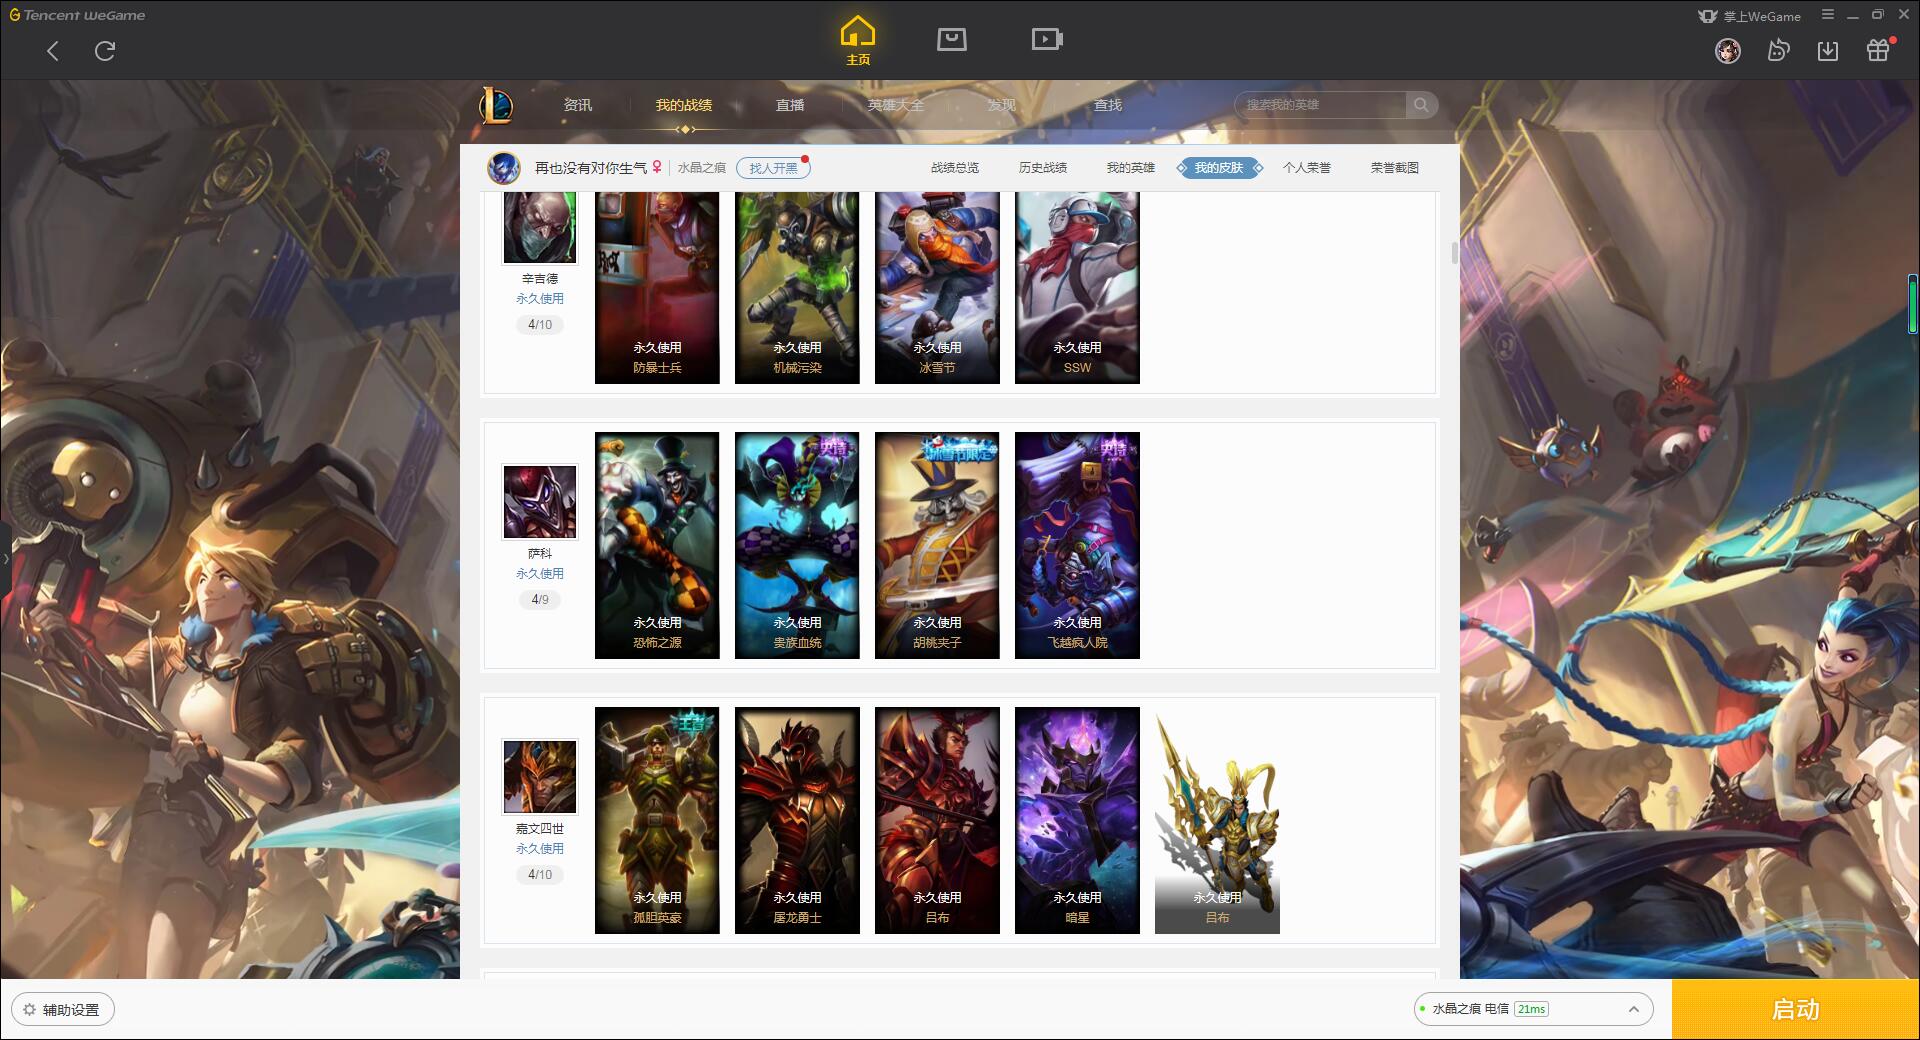Image resolution: width=1920 pixels, height=1040 pixels.
Task: Open the home page icon
Action: [858, 41]
